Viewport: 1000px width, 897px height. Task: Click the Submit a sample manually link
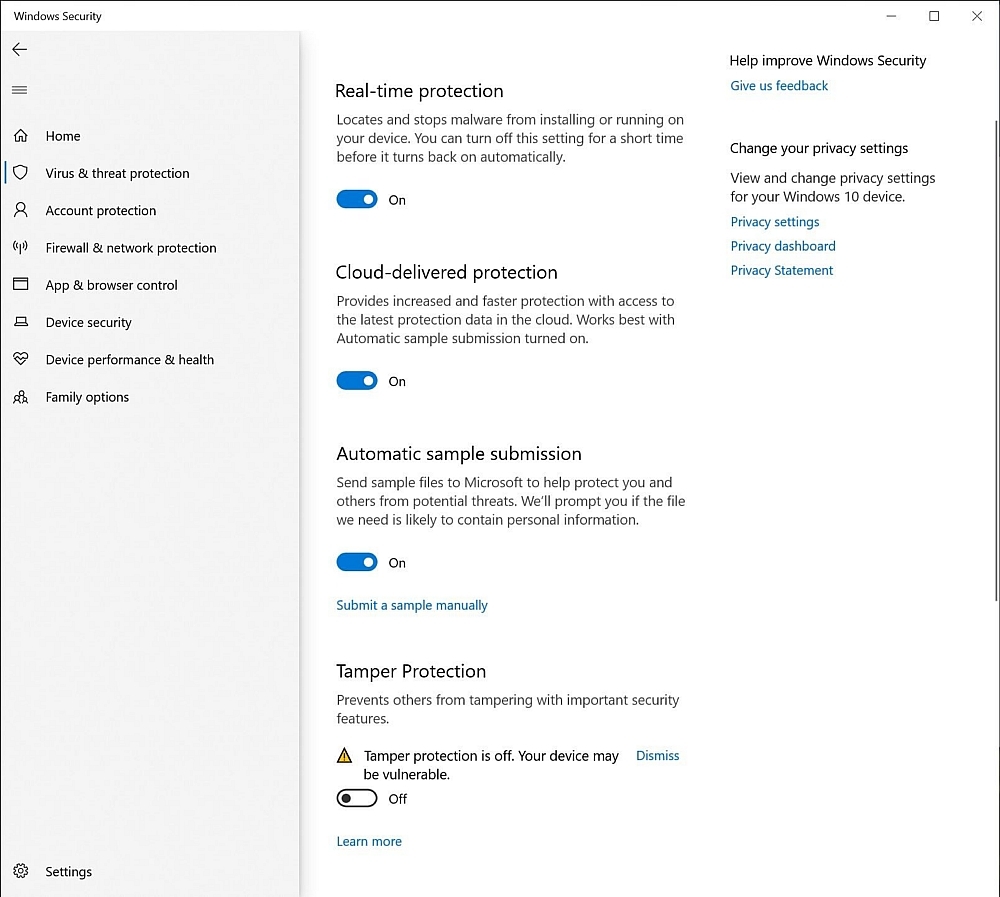[412, 605]
